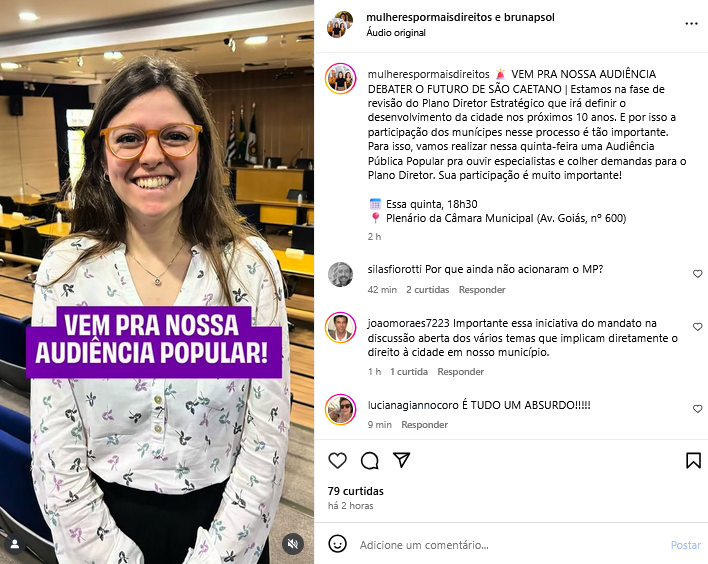This screenshot has width=708, height=564.
Task: Reply to silasfiorotti's comment
Action: coord(482,289)
